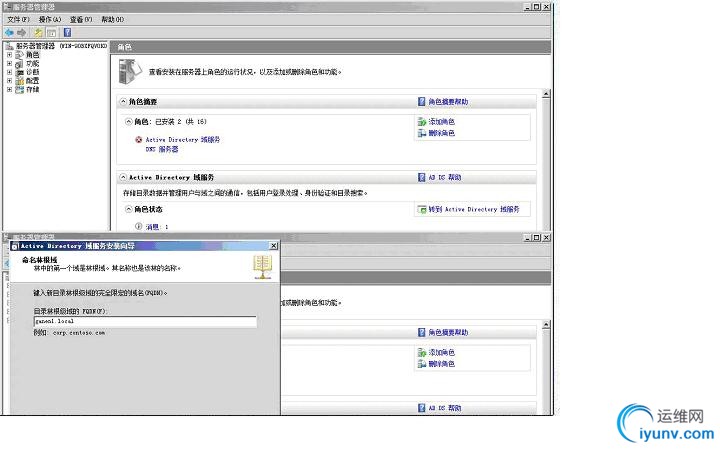
Task: Click the lower window's scrollbar up arrow
Action: tap(546, 325)
